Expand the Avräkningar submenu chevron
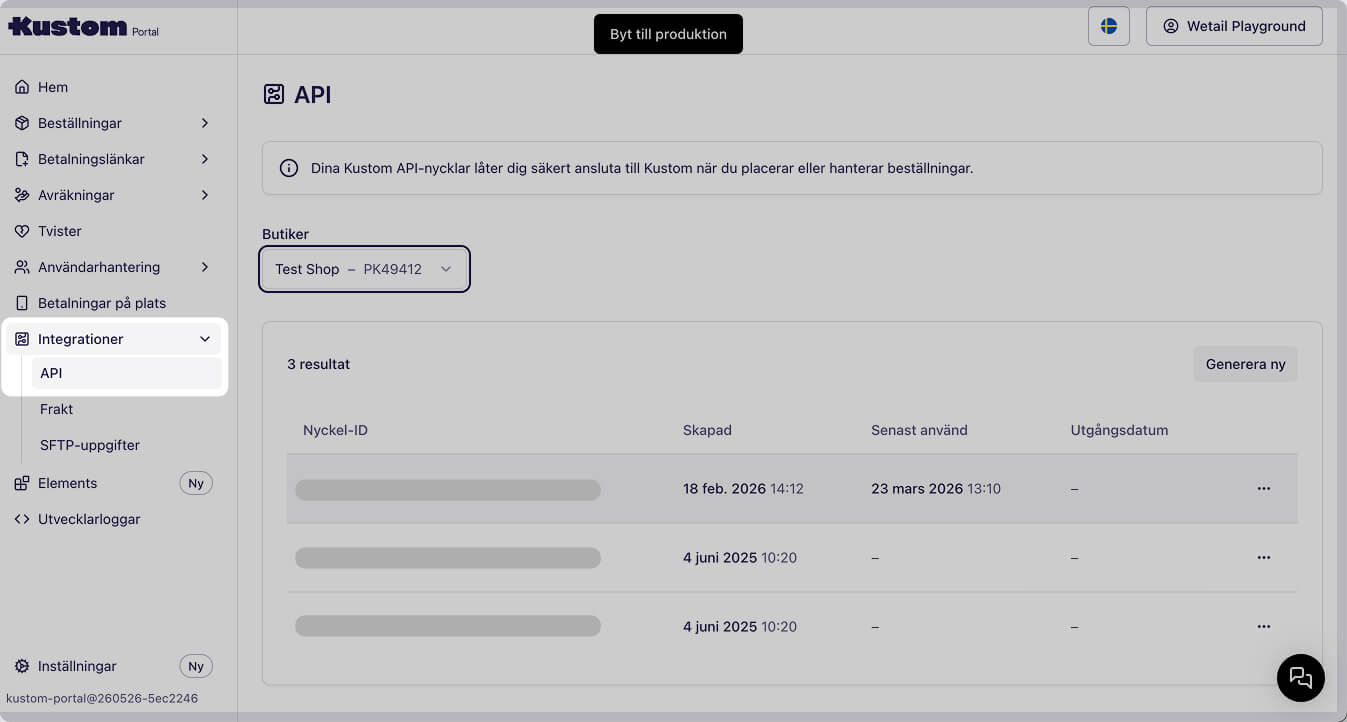The height and width of the screenshot is (722, 1347). pos(205,195)
